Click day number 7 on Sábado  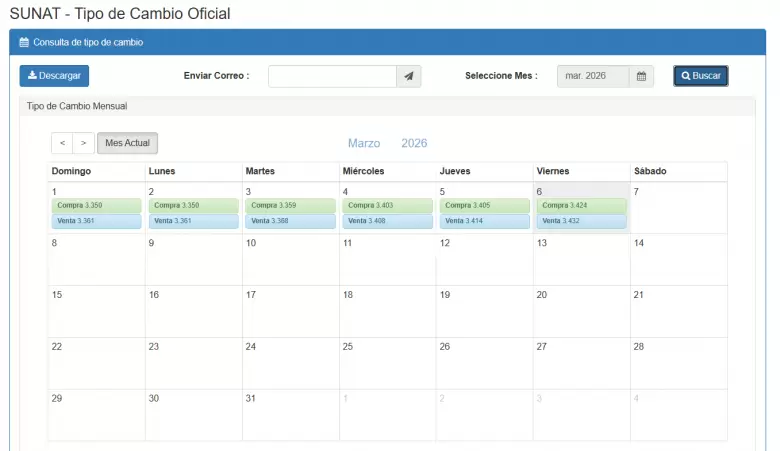pyautogui.click(x=636, y=191)
